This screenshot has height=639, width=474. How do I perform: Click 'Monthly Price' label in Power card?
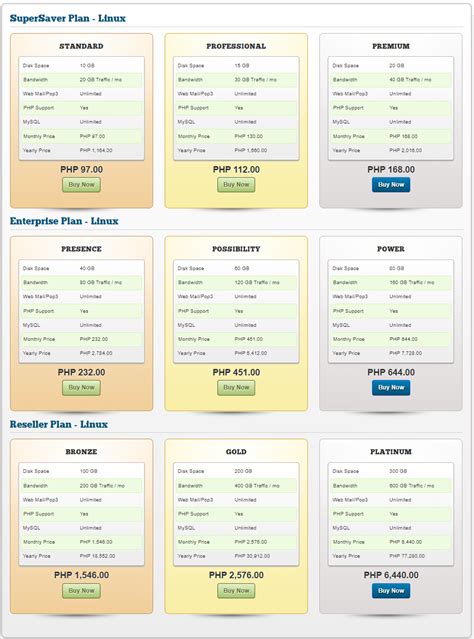(348, 339)
